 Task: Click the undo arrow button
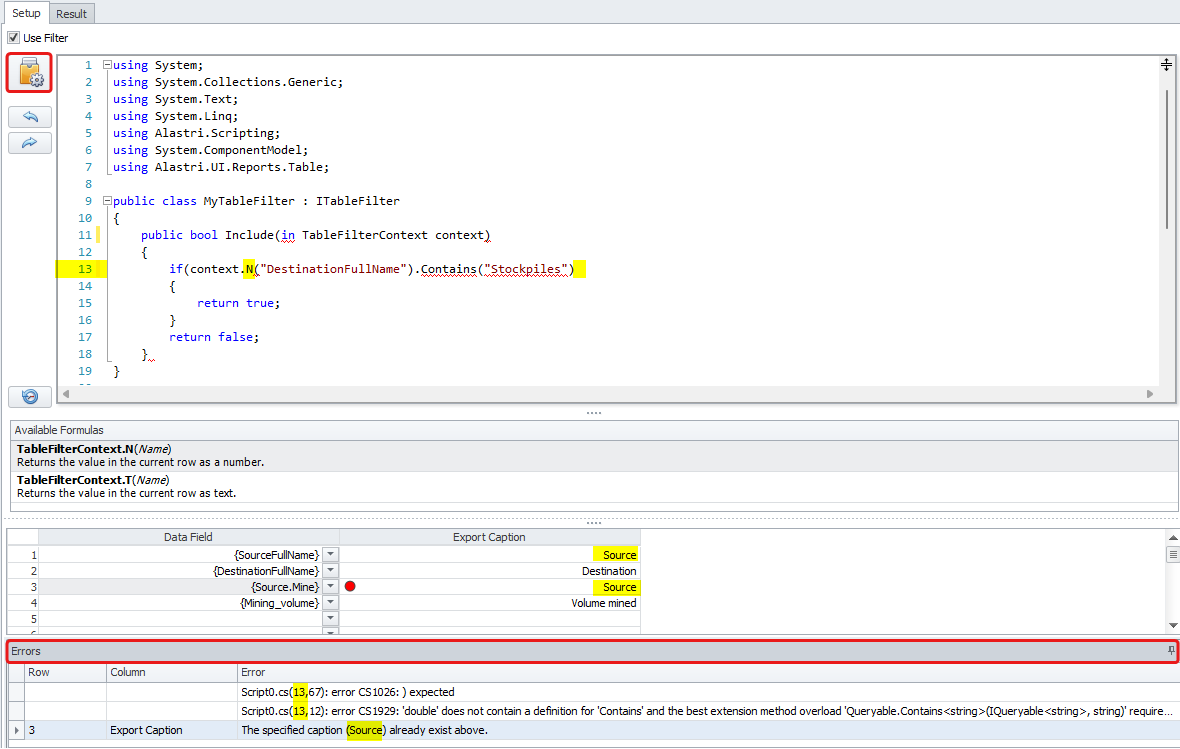(30, 117)
